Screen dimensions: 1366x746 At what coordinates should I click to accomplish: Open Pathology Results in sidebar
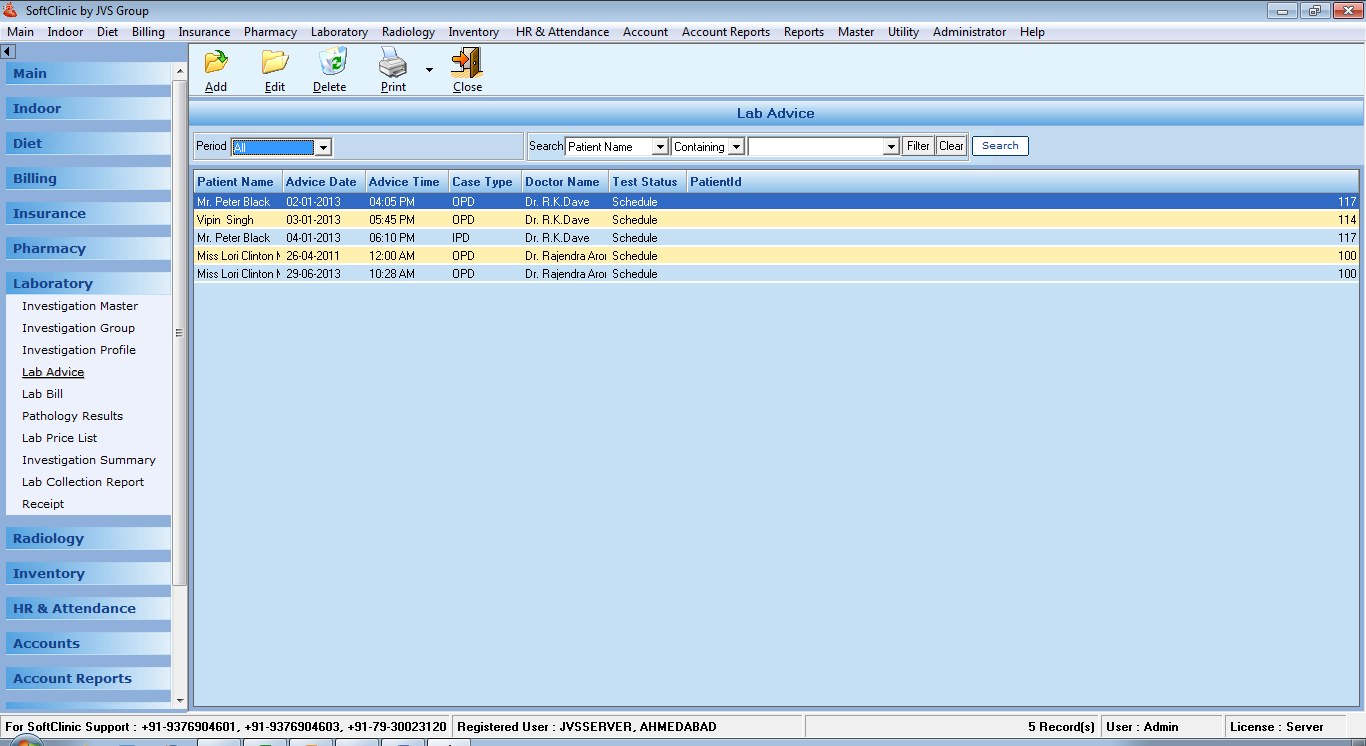coord(73,416)
